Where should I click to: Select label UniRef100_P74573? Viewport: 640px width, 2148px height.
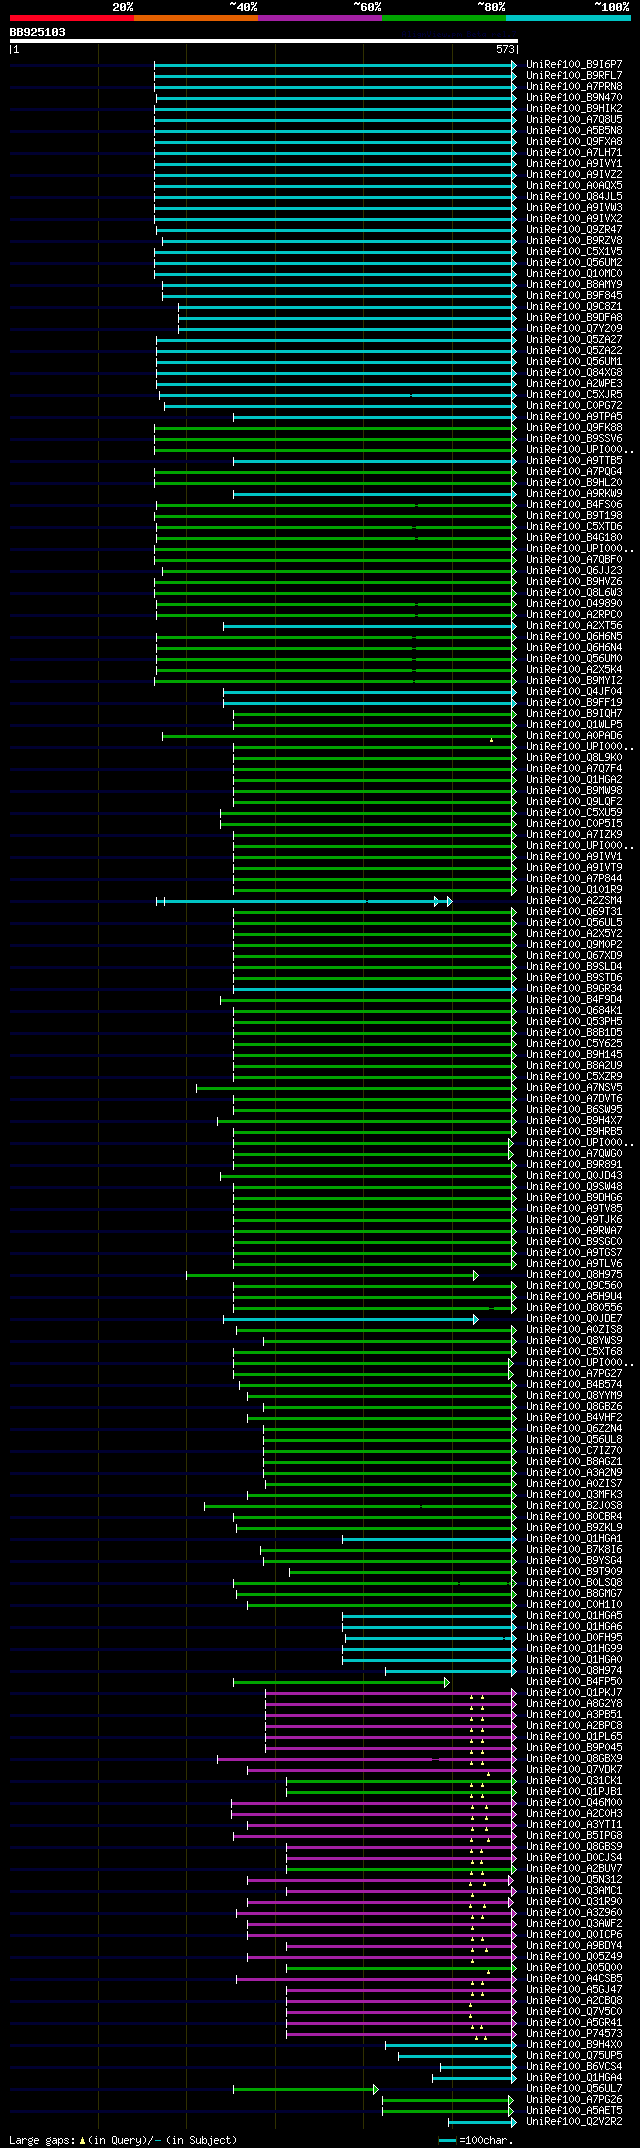click(574, 2033)
